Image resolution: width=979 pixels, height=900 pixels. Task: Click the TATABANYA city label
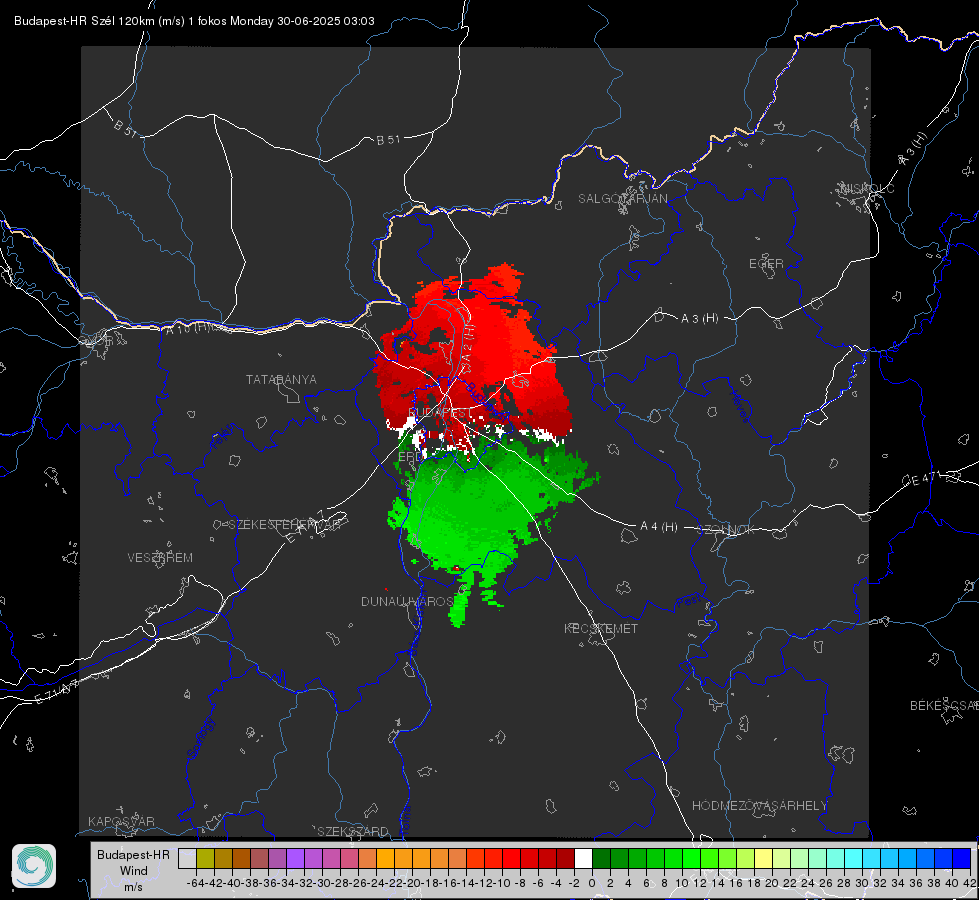click(x=281, y=380)
